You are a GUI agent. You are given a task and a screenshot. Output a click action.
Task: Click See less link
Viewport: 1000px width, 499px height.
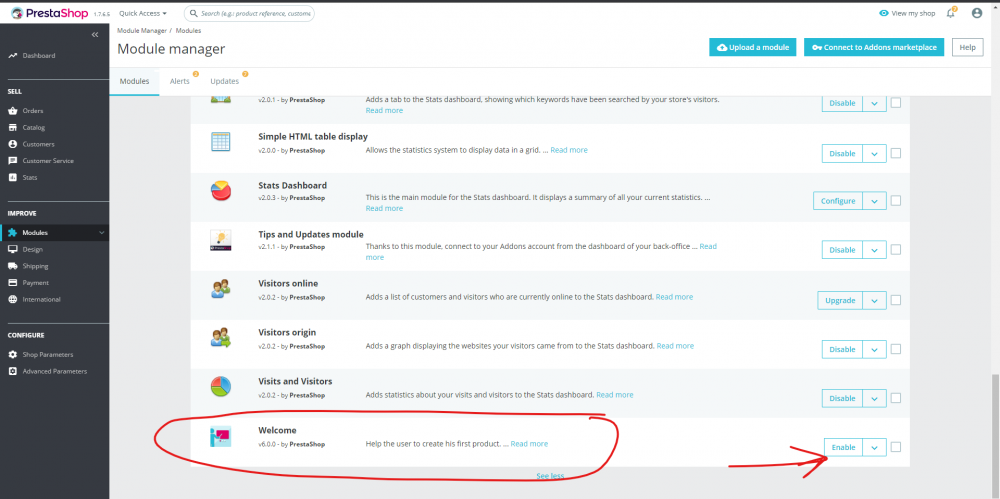tap(550, 476)
